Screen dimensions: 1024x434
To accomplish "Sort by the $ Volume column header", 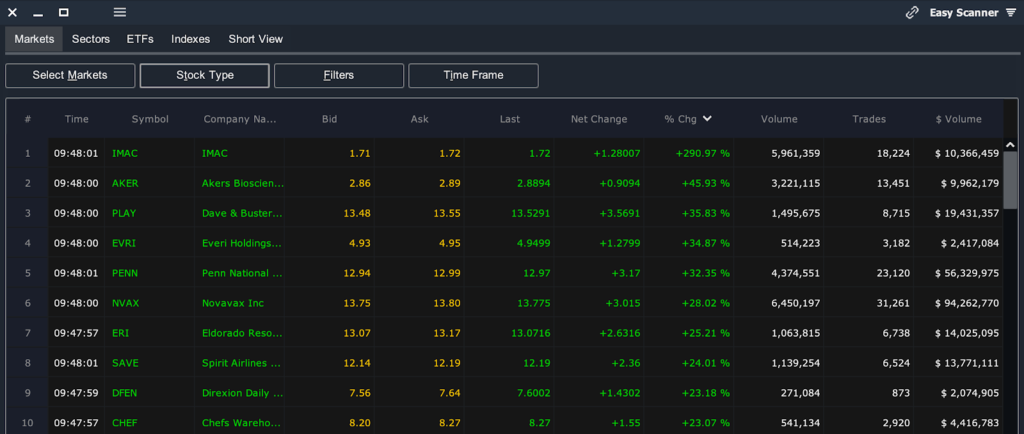I will pyautogui.click(x=958, y=119).
